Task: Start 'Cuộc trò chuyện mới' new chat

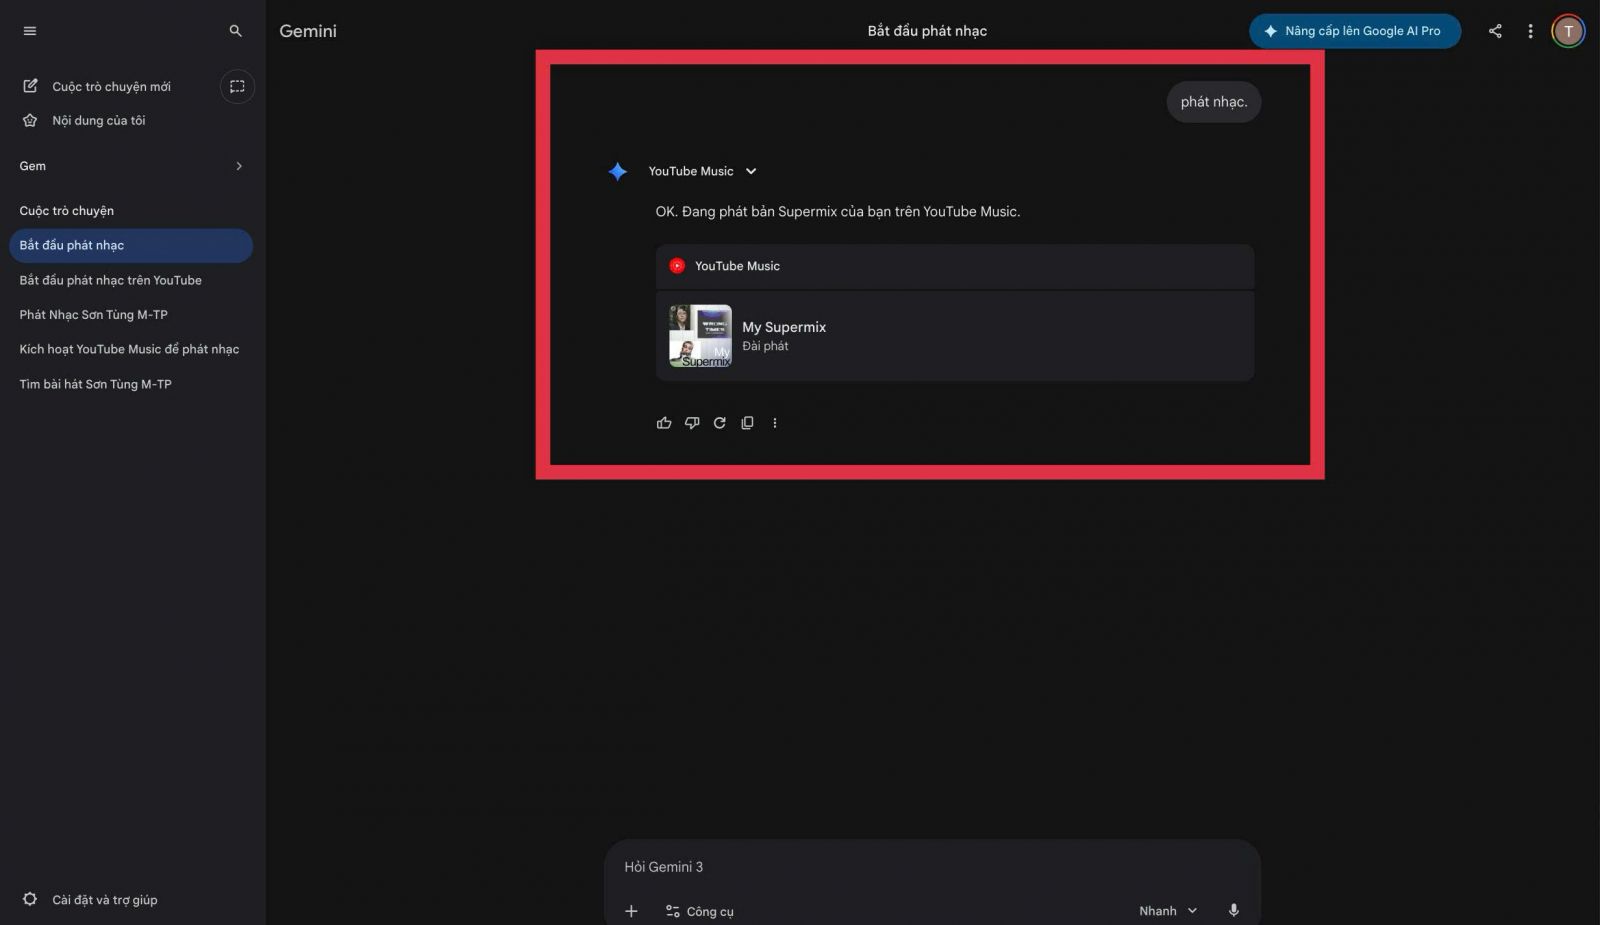Action: [111, 87]
